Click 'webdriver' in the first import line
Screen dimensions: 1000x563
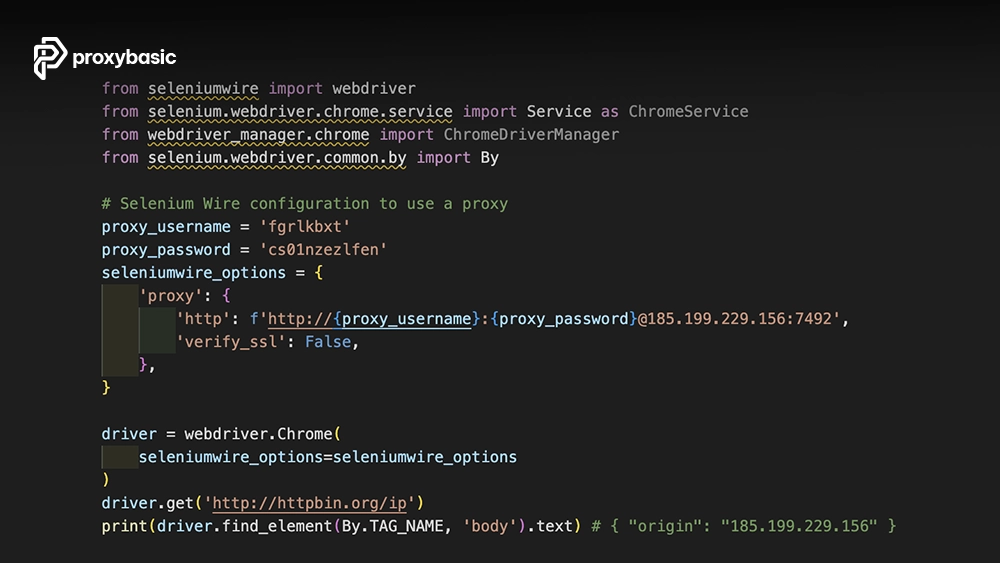374,89
